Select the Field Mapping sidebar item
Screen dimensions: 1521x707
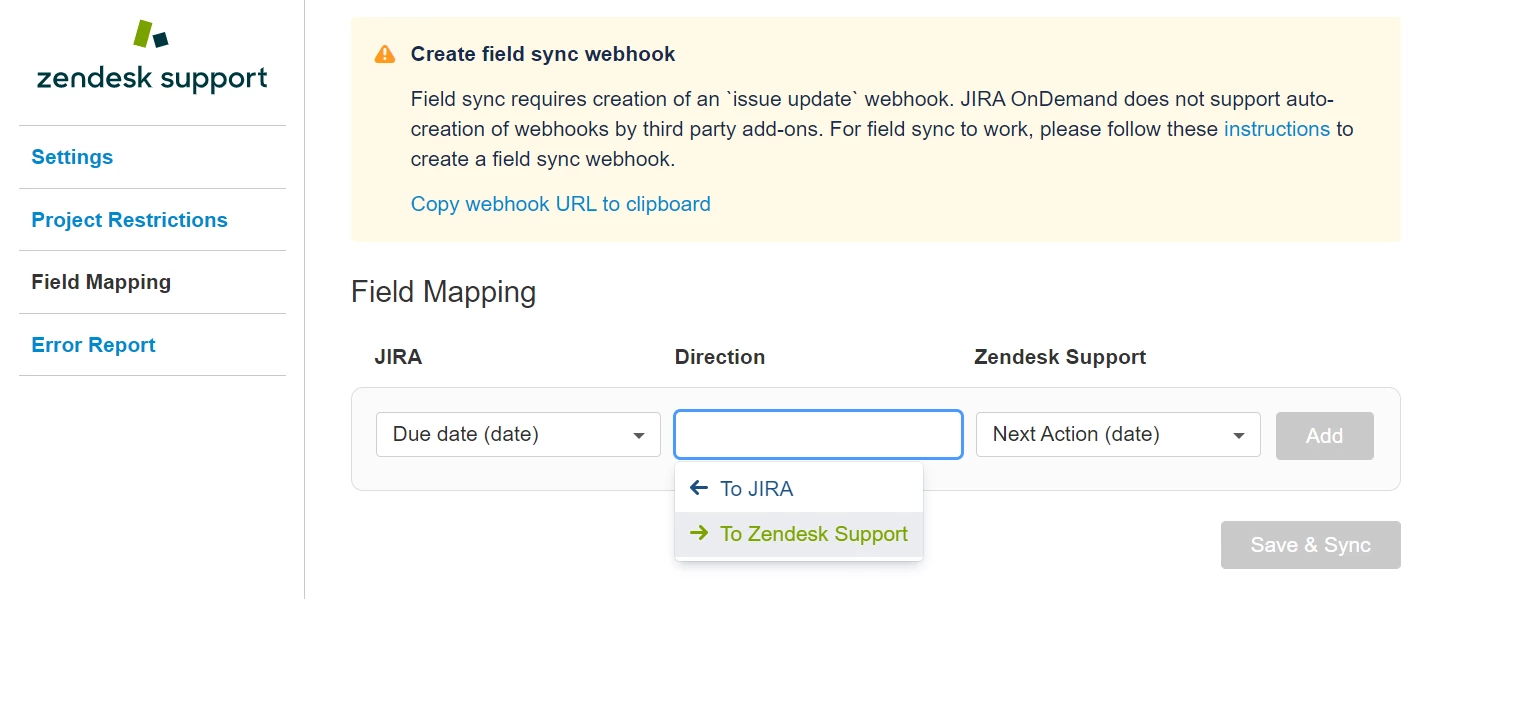101,282
